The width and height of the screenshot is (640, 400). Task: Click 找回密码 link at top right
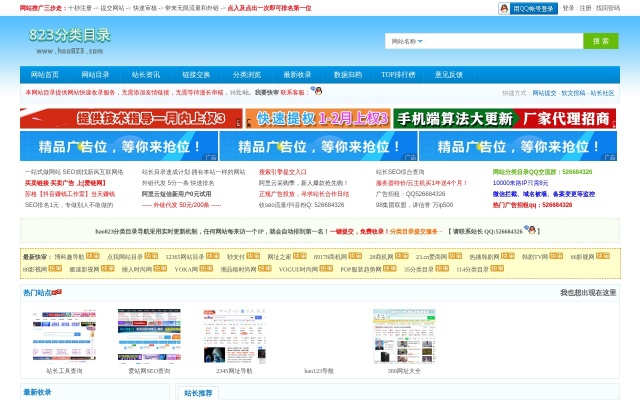(607, 7)
